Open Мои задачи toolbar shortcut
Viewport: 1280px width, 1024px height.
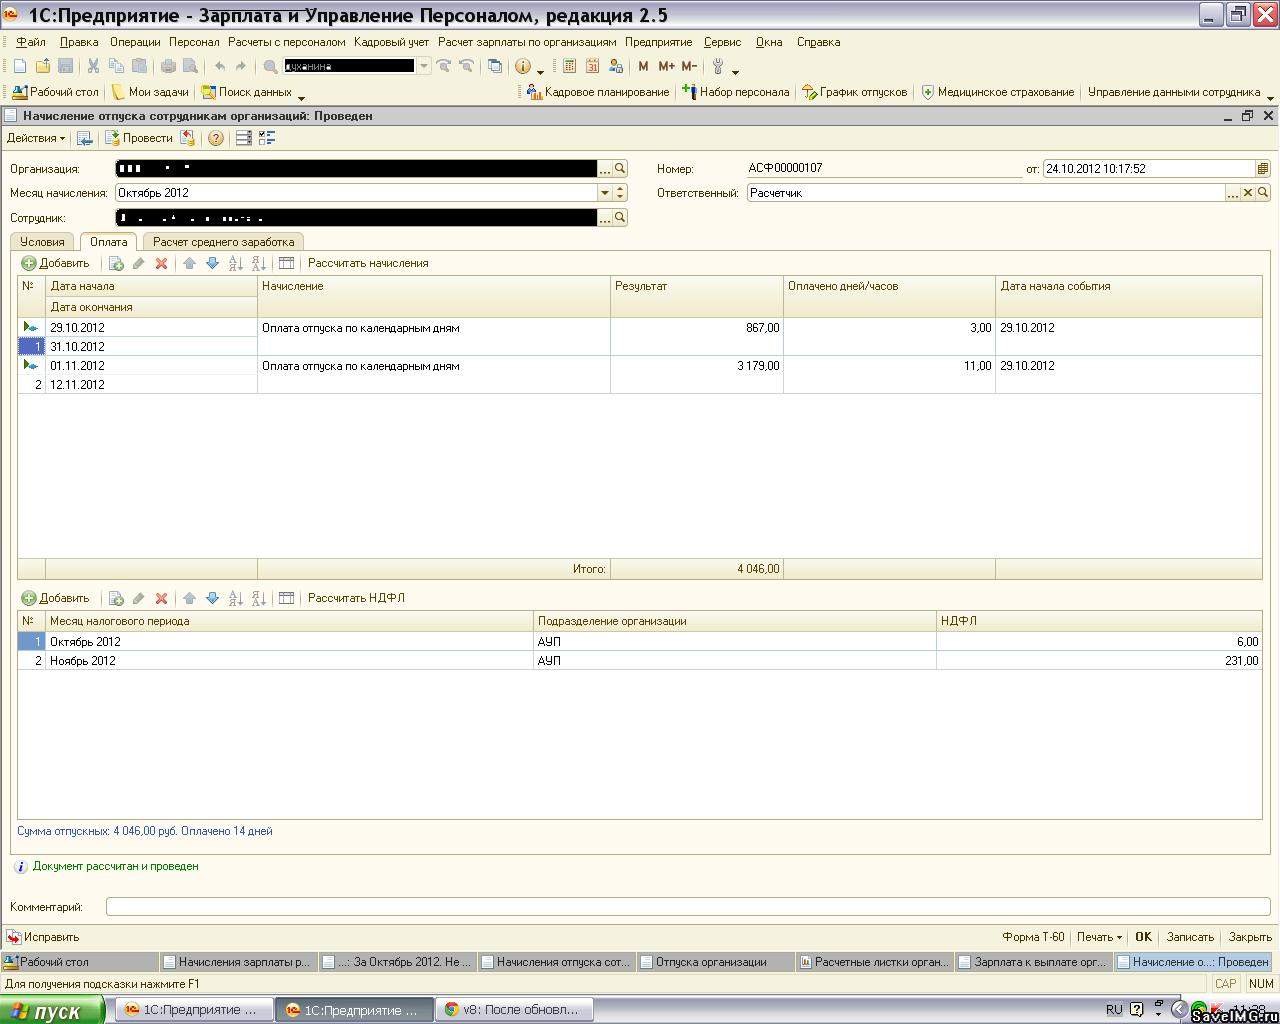pos(150,92)
